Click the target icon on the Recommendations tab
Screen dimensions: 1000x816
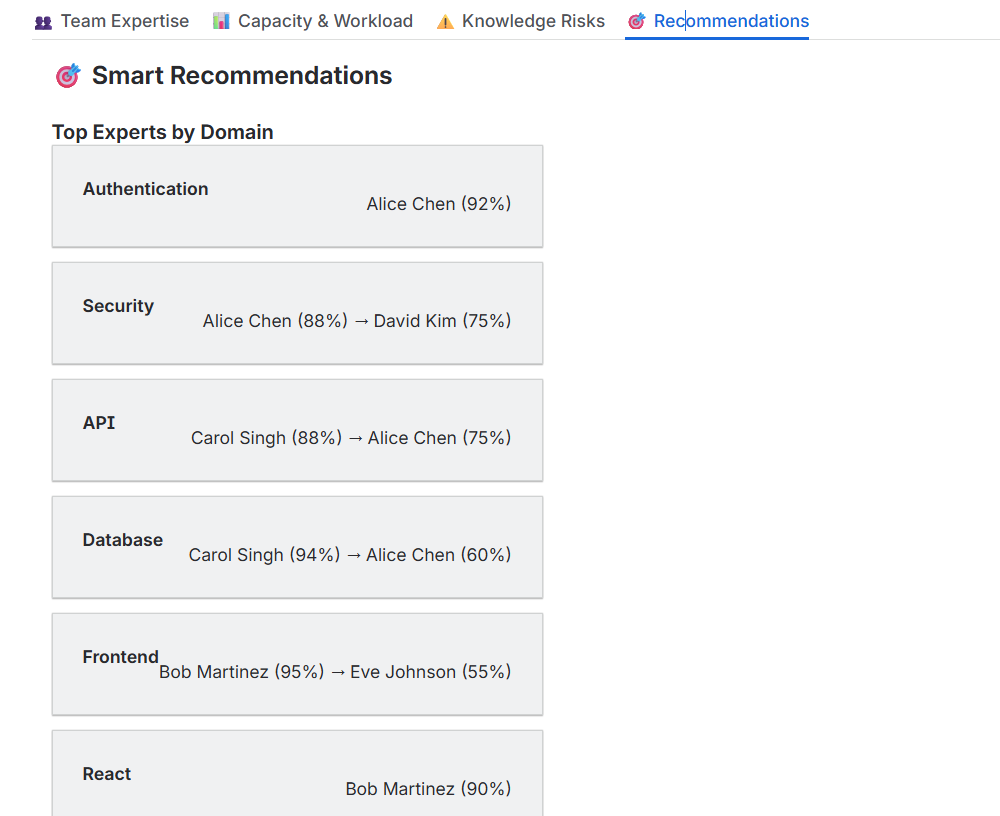point(636,21)
